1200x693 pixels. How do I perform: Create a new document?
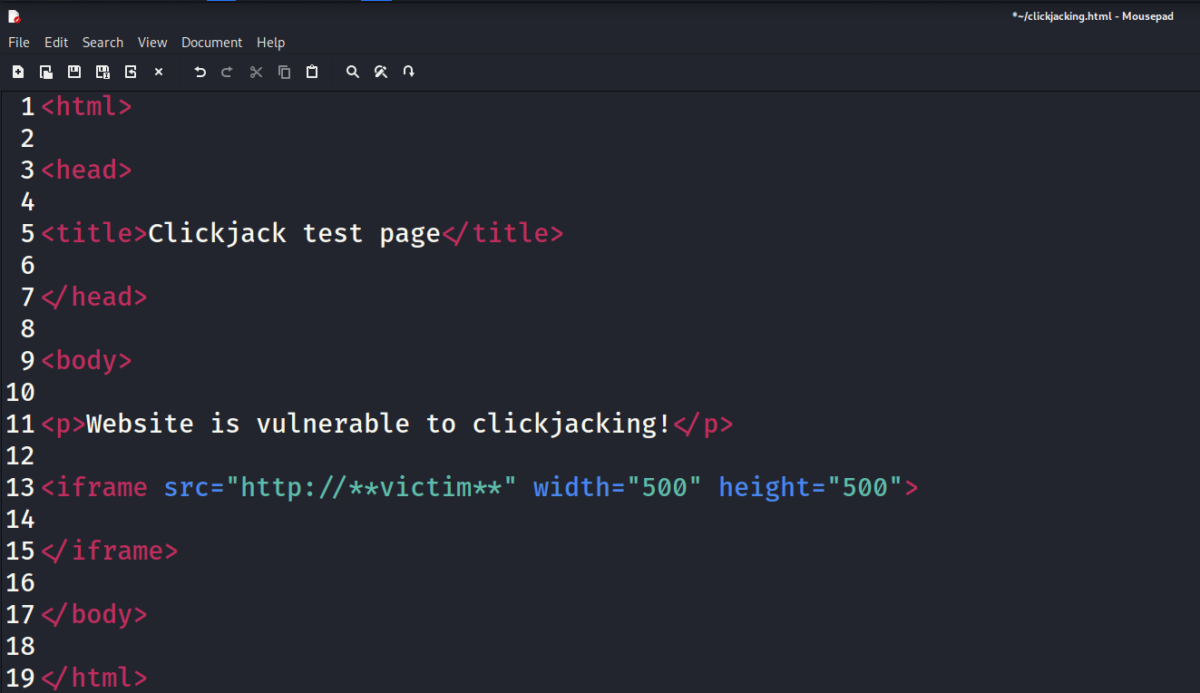(18, 71)
